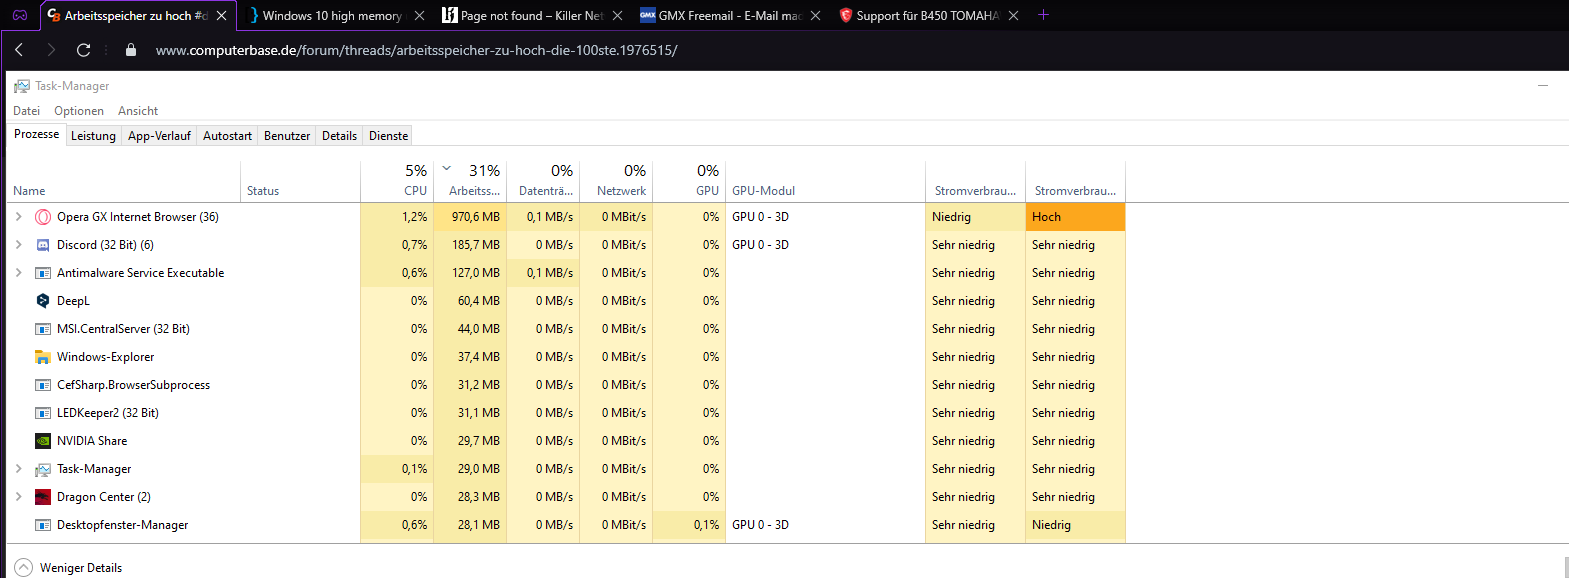Viewport: 1569px width, 578px height.
Task: Select the Desktopfenster-Manager process name
Action: 122,525
